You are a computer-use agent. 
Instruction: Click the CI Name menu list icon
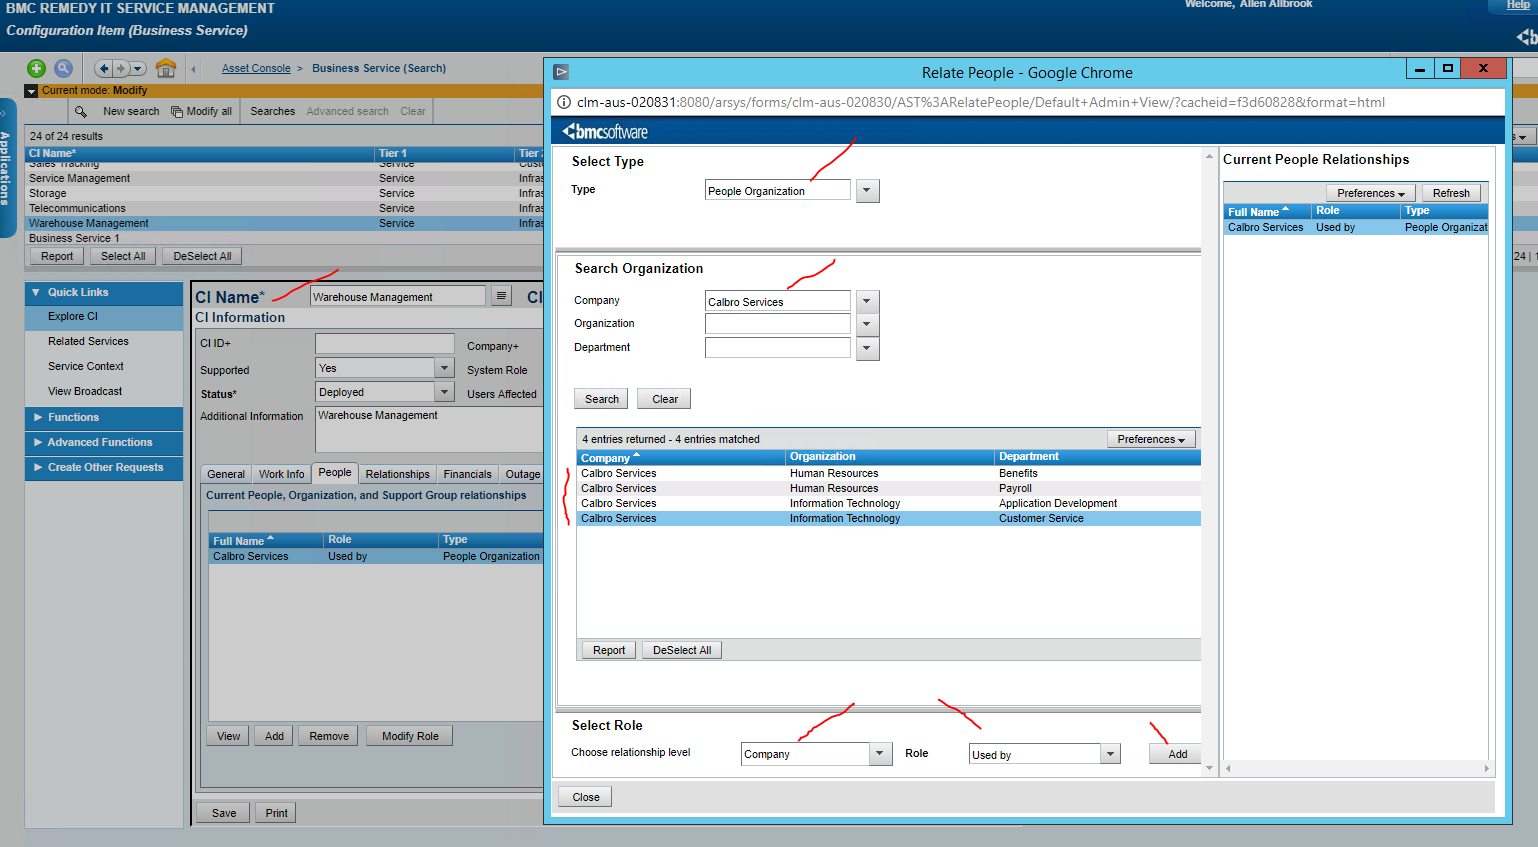(502, 296)
